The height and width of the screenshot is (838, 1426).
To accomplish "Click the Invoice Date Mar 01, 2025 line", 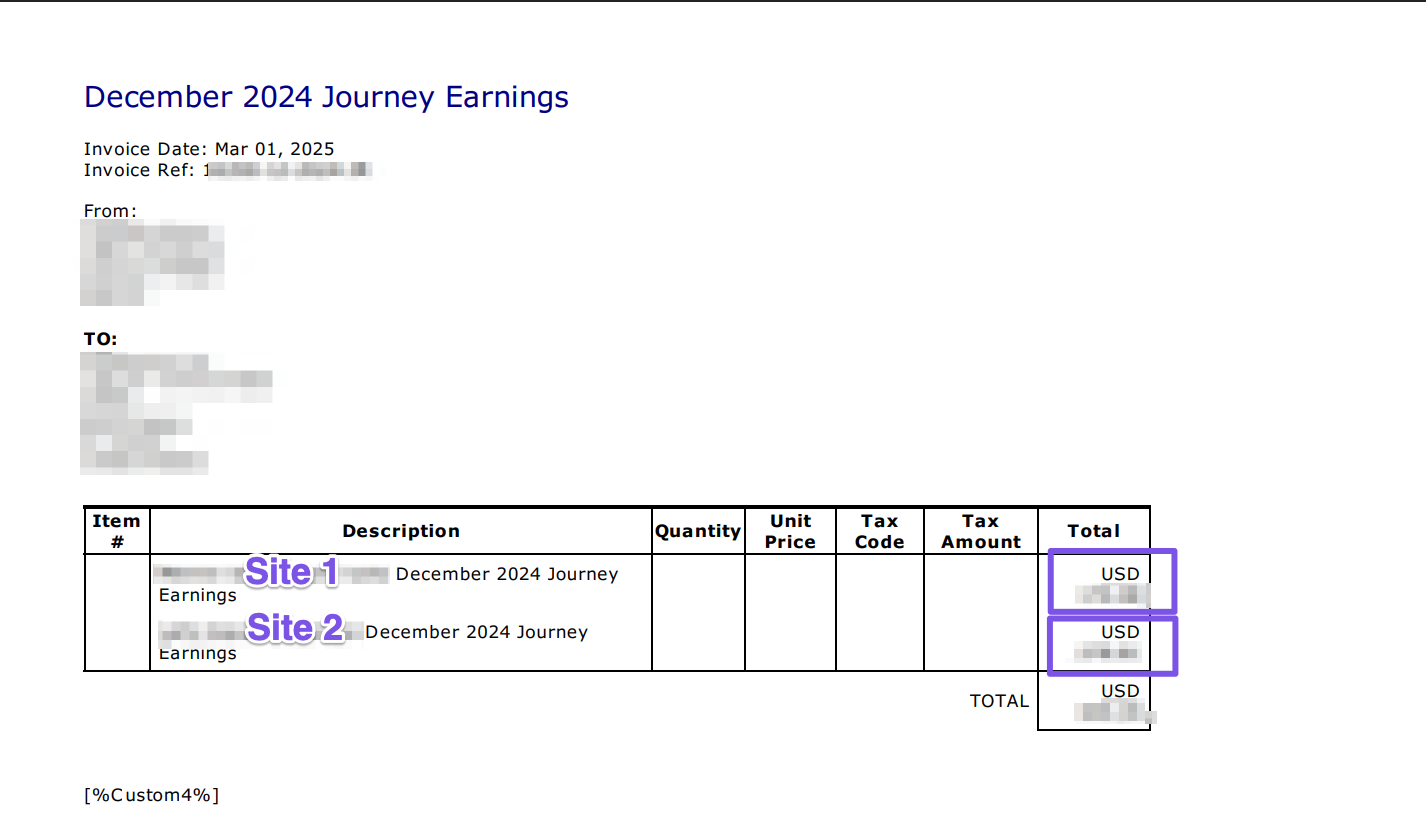I will [x=209, y=149].
